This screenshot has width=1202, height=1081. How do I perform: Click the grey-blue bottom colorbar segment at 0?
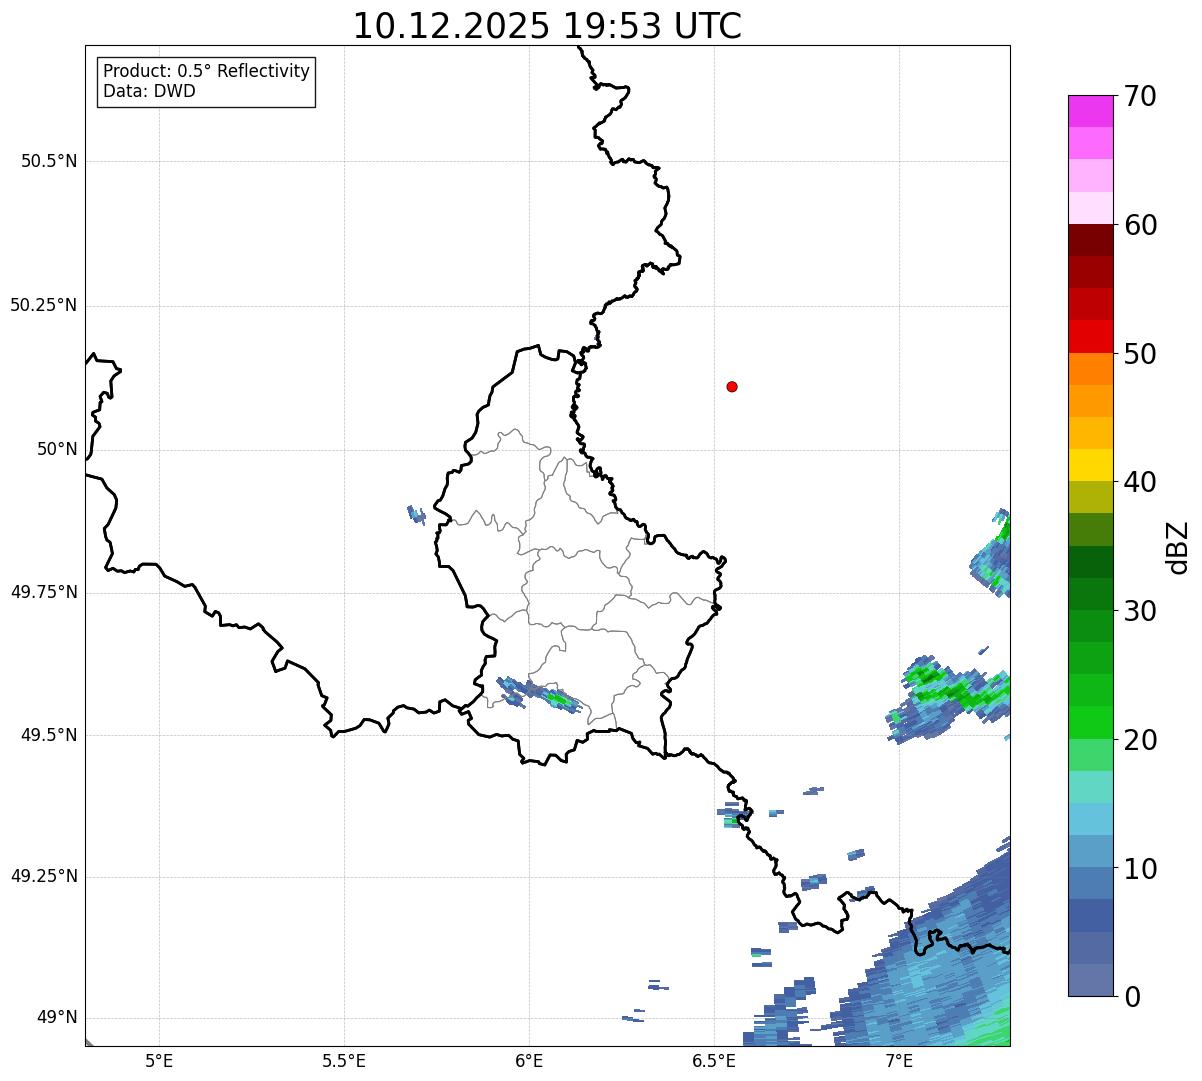click(1090, 980)
